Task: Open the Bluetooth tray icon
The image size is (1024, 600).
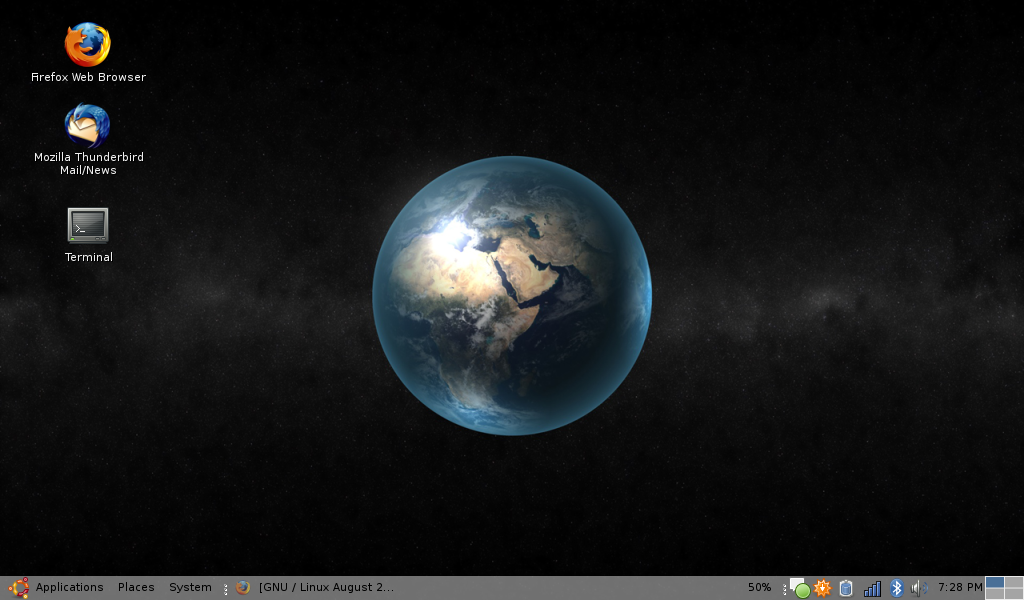Action: pos(897,588)
